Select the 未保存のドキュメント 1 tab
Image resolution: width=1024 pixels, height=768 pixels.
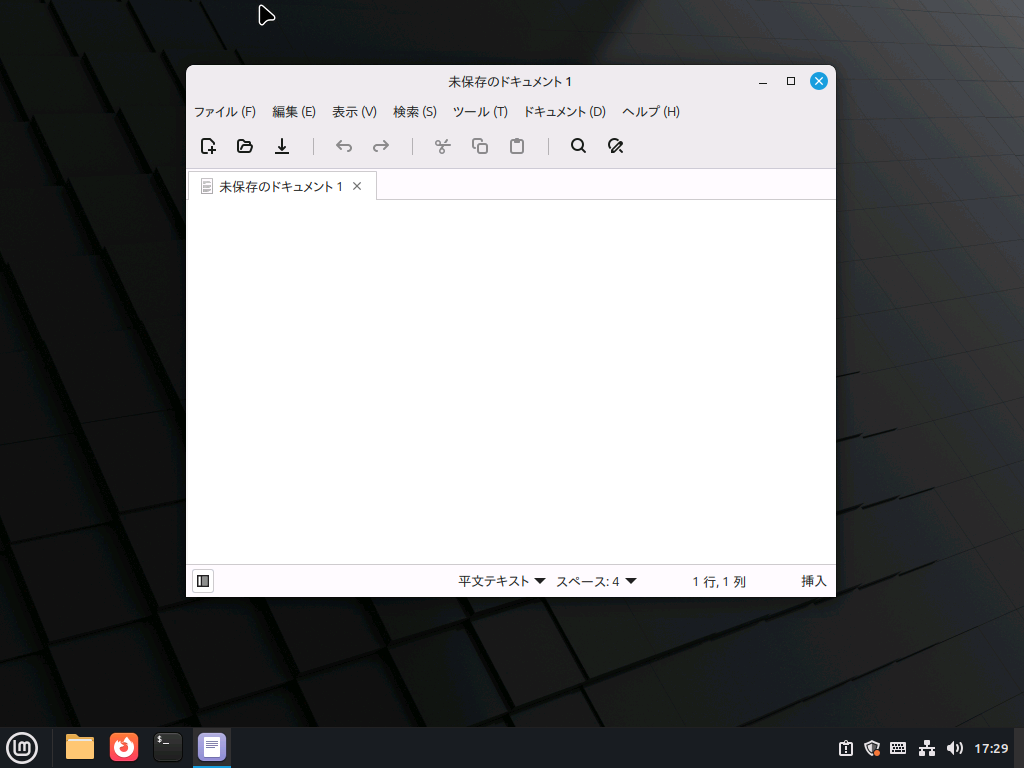coord(280,187)
